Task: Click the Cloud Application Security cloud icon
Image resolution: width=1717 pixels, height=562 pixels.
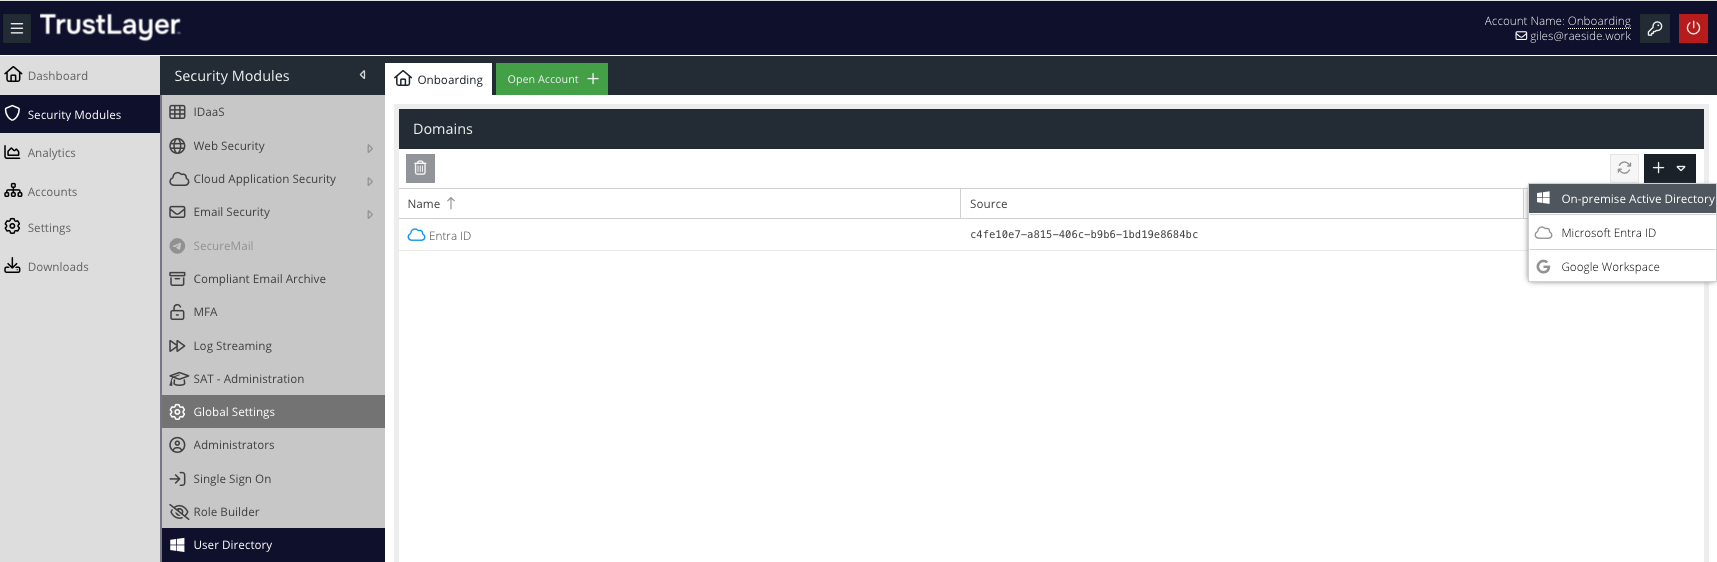Action: point(179,179)
